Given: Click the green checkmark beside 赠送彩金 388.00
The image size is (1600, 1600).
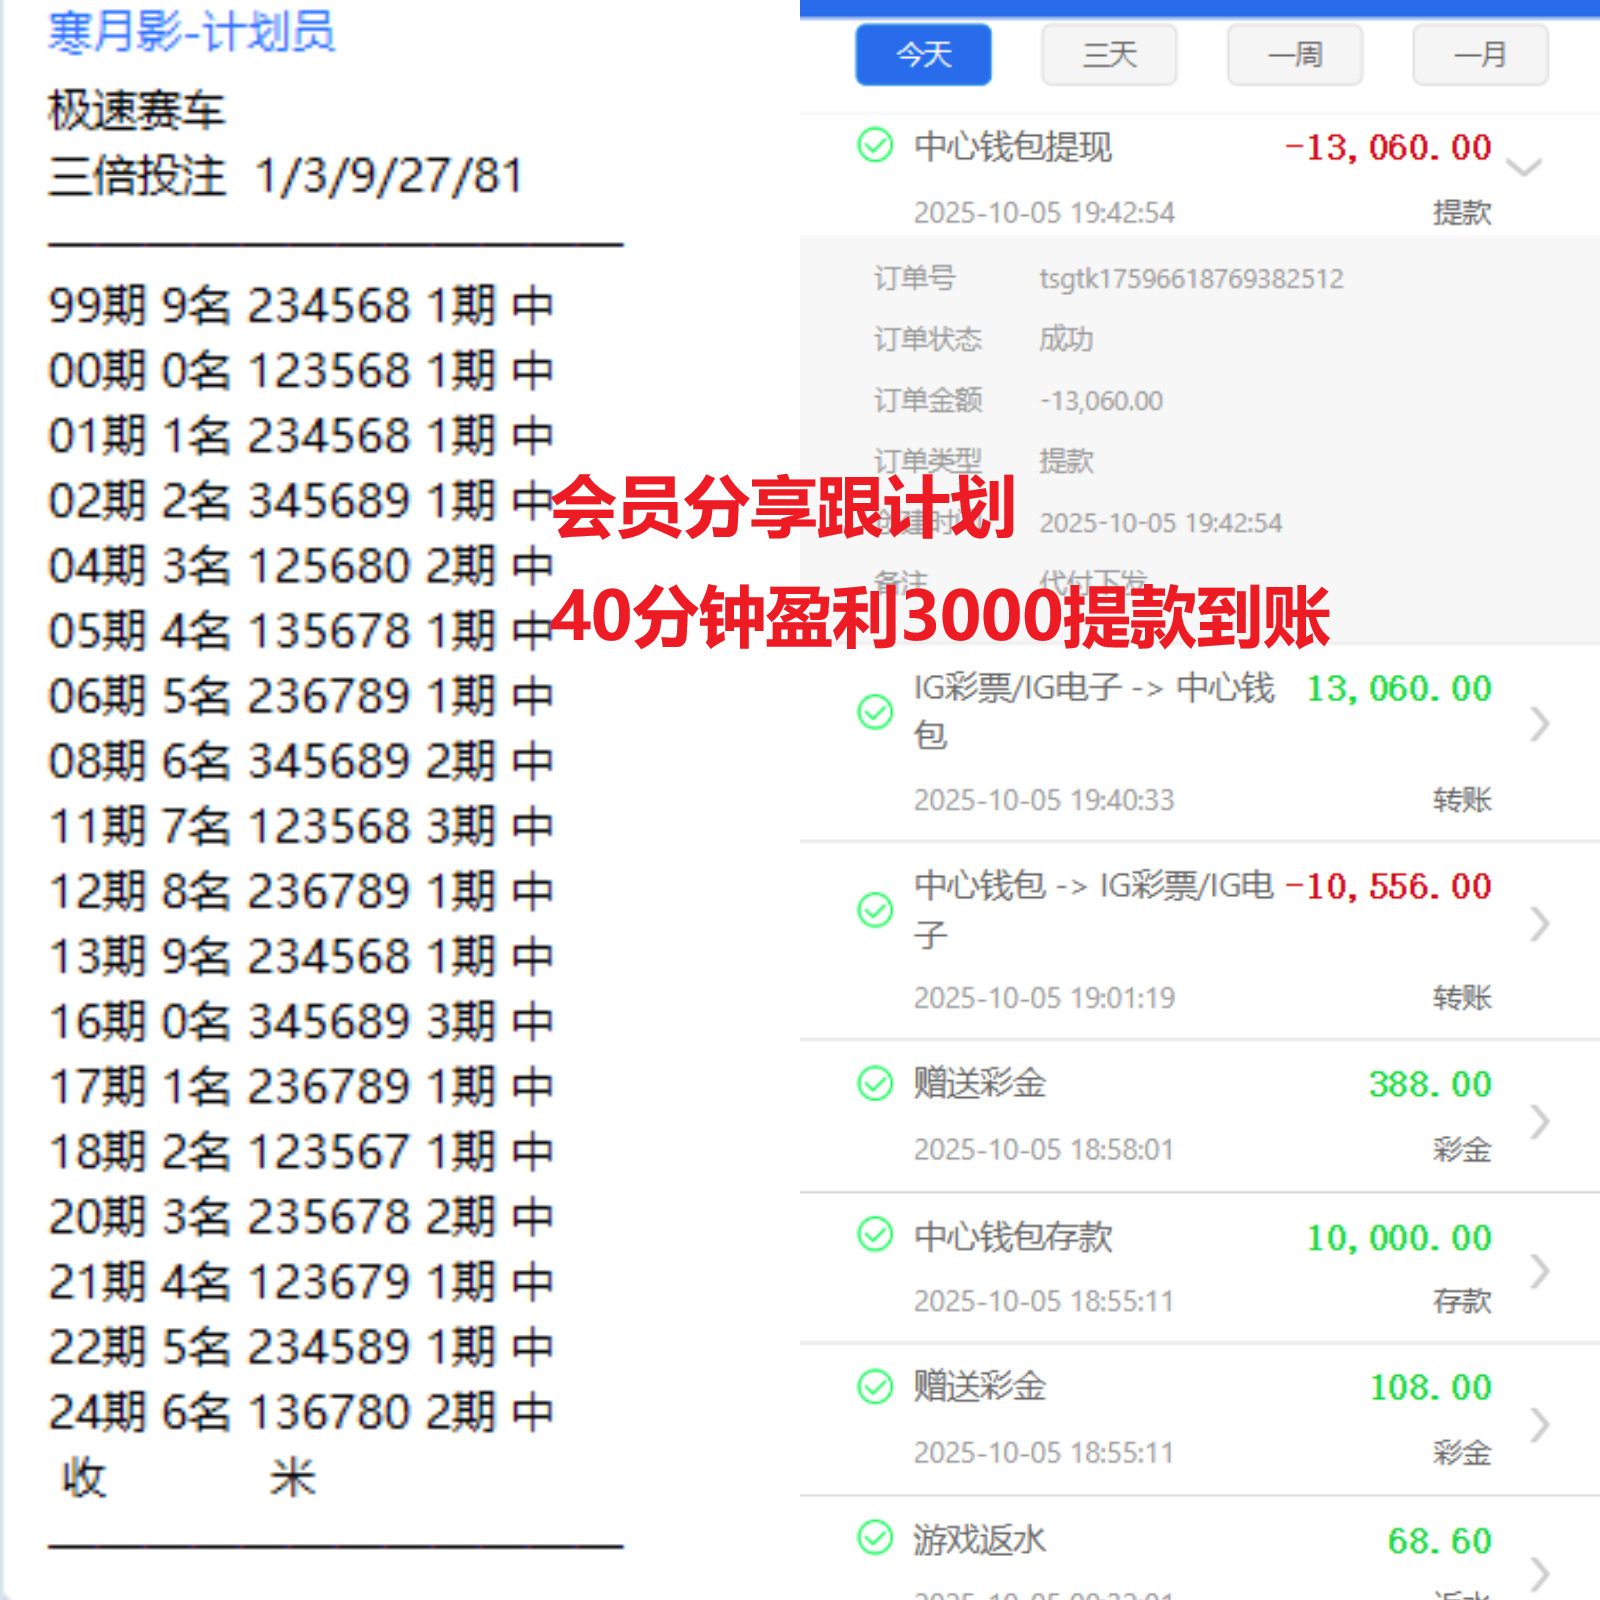Looking at the screenshot, I should click(x=875, y=1083).
